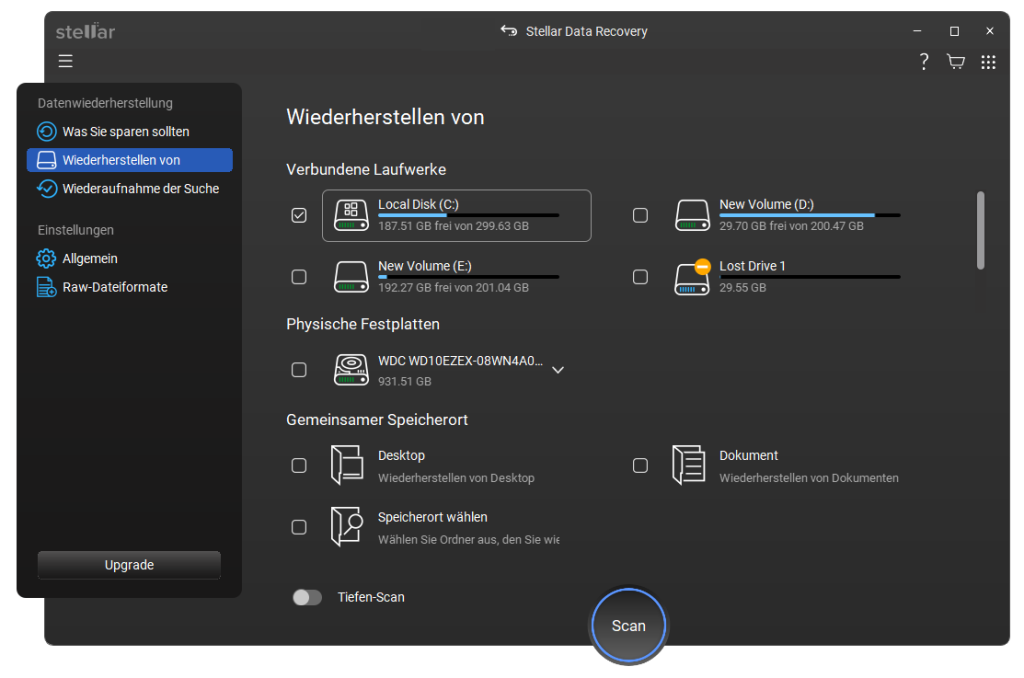Click the vertical scrollbar on the right
This screenshot has height=678, width=1024.
click(980, 230)
